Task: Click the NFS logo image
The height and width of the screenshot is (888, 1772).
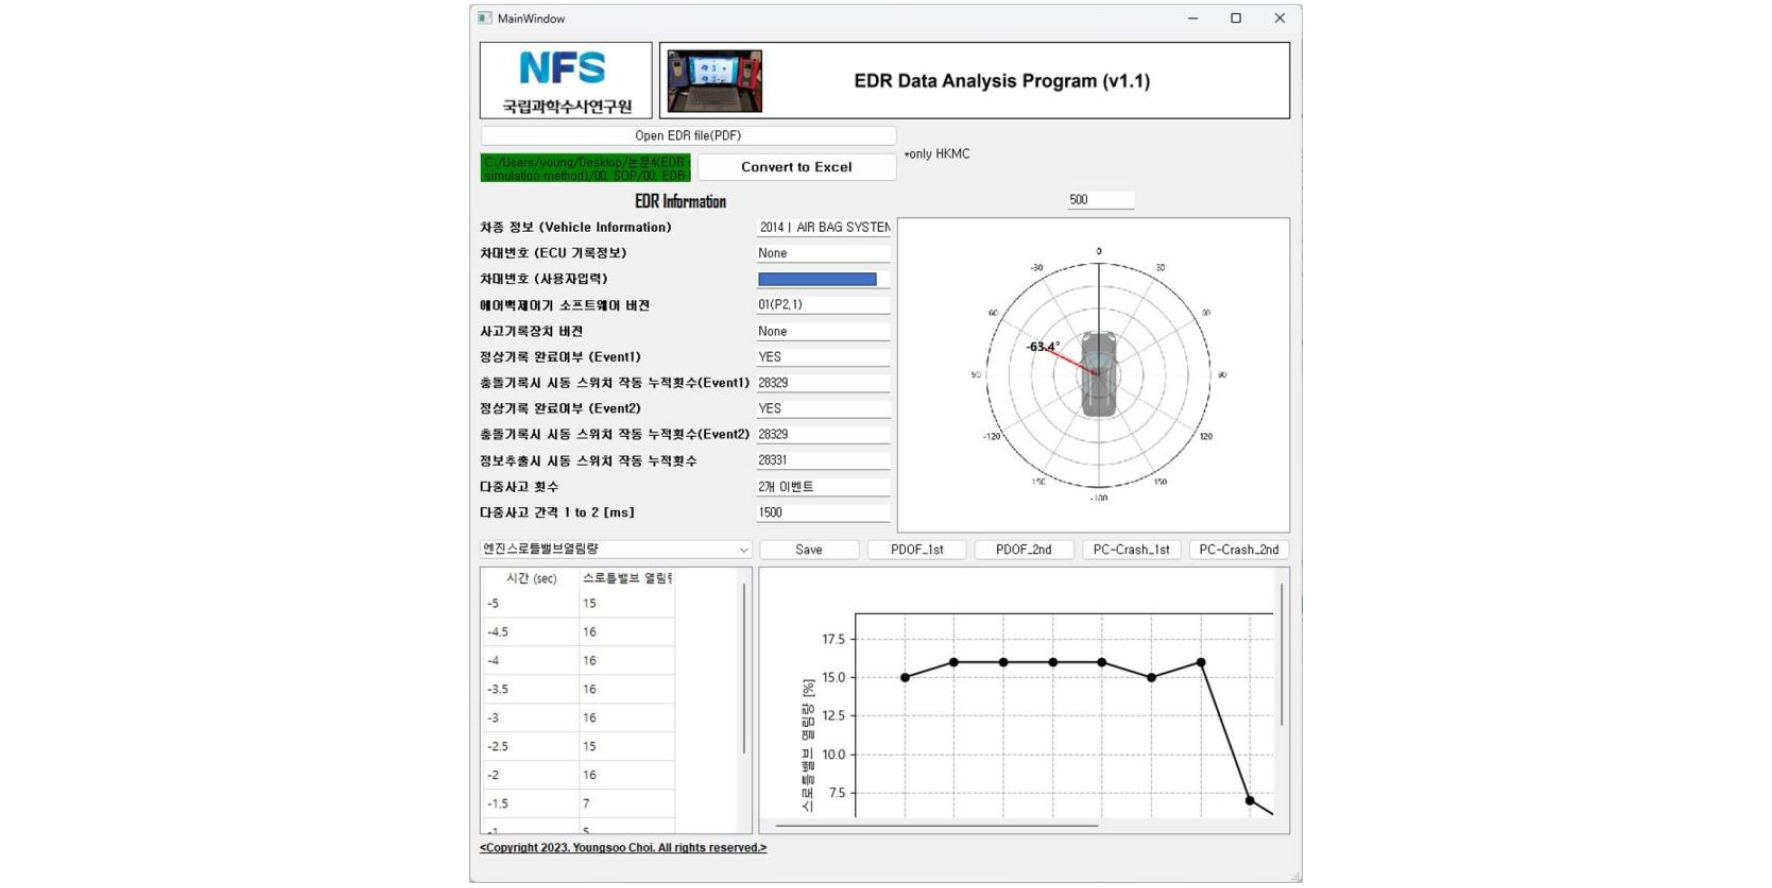Action: pos(566,80)
